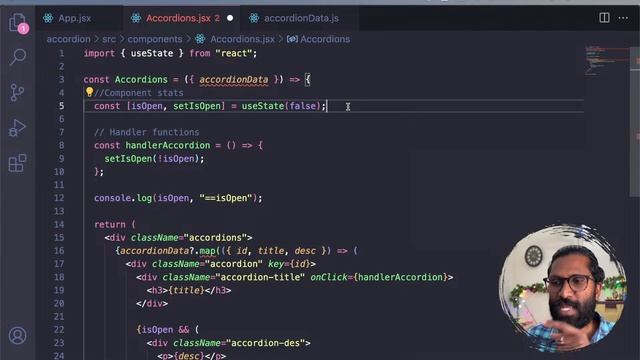Click the //Component stats comment
The height and width of the screenshot is (360, 640).
click(x=139, y=93)
